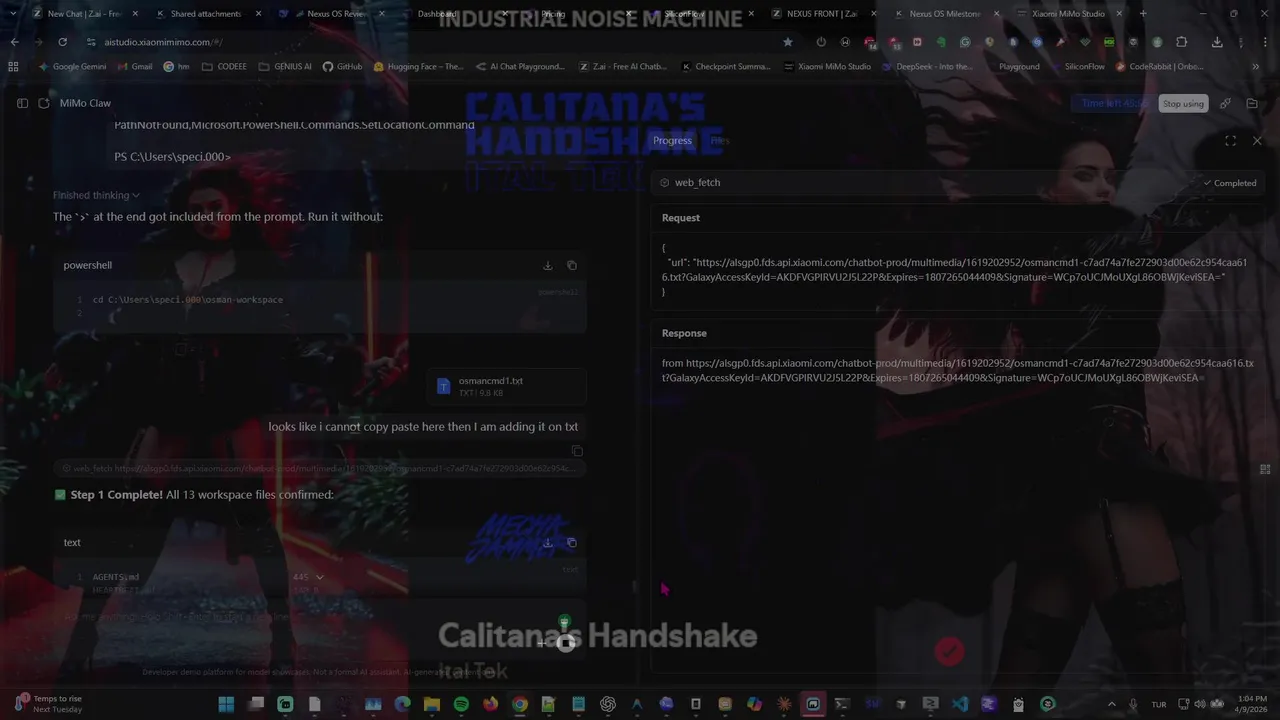The width and height of the screenshot is (1280, 720).
Task: Switch to the Progress tab
Action: point(672,141)
